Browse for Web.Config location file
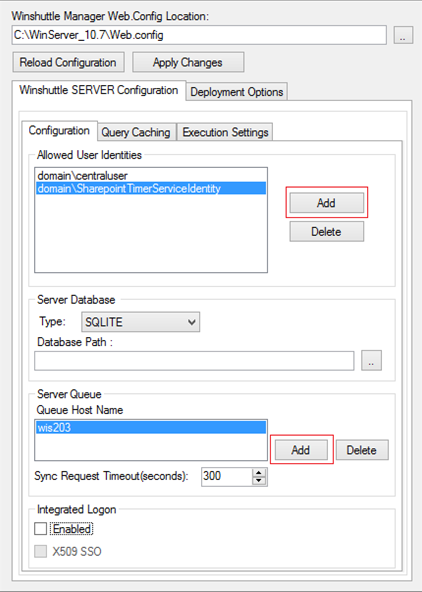The height and width of the screenshot is (592, 422). 403,35
